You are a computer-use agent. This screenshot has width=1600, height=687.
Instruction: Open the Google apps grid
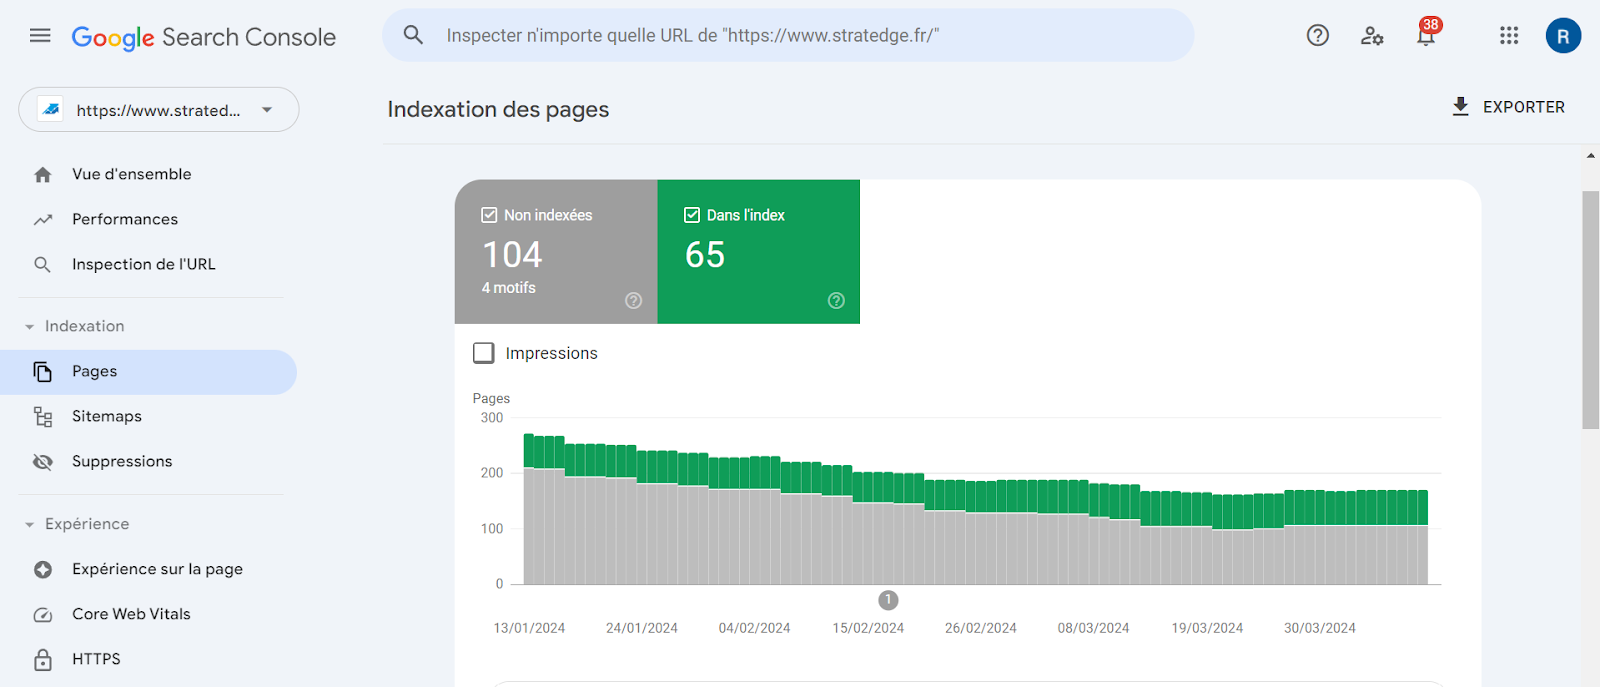tap(1509, 36)
